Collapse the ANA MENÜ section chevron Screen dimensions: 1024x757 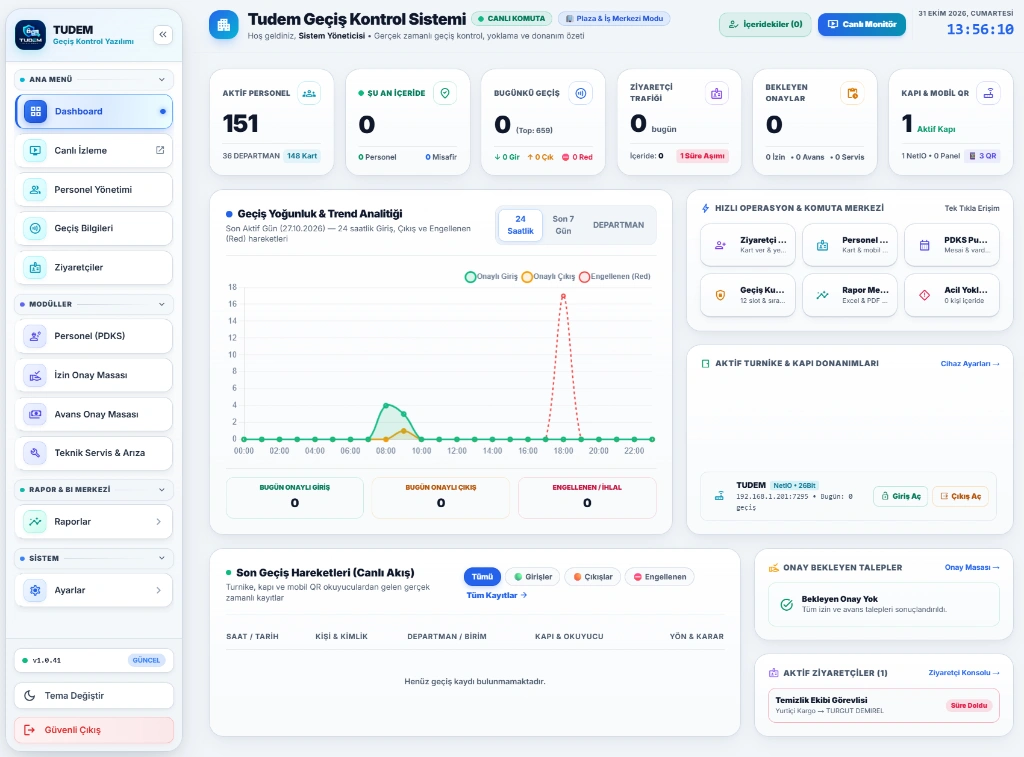[161, 80]
